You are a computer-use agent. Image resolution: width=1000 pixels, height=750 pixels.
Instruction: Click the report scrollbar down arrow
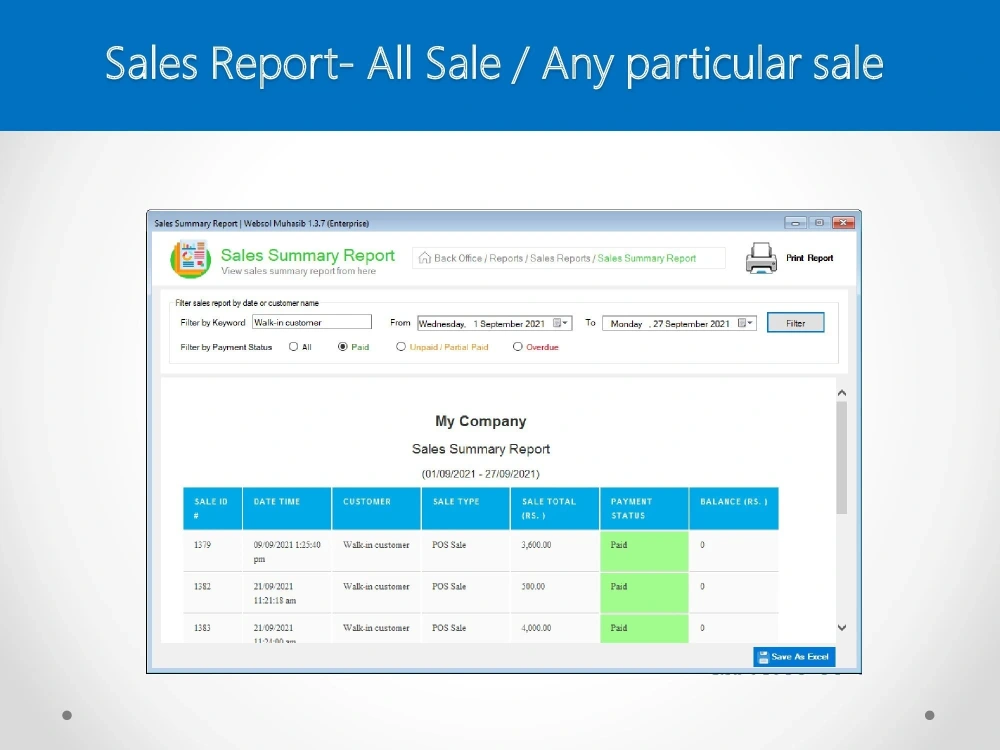coord(842,628)
